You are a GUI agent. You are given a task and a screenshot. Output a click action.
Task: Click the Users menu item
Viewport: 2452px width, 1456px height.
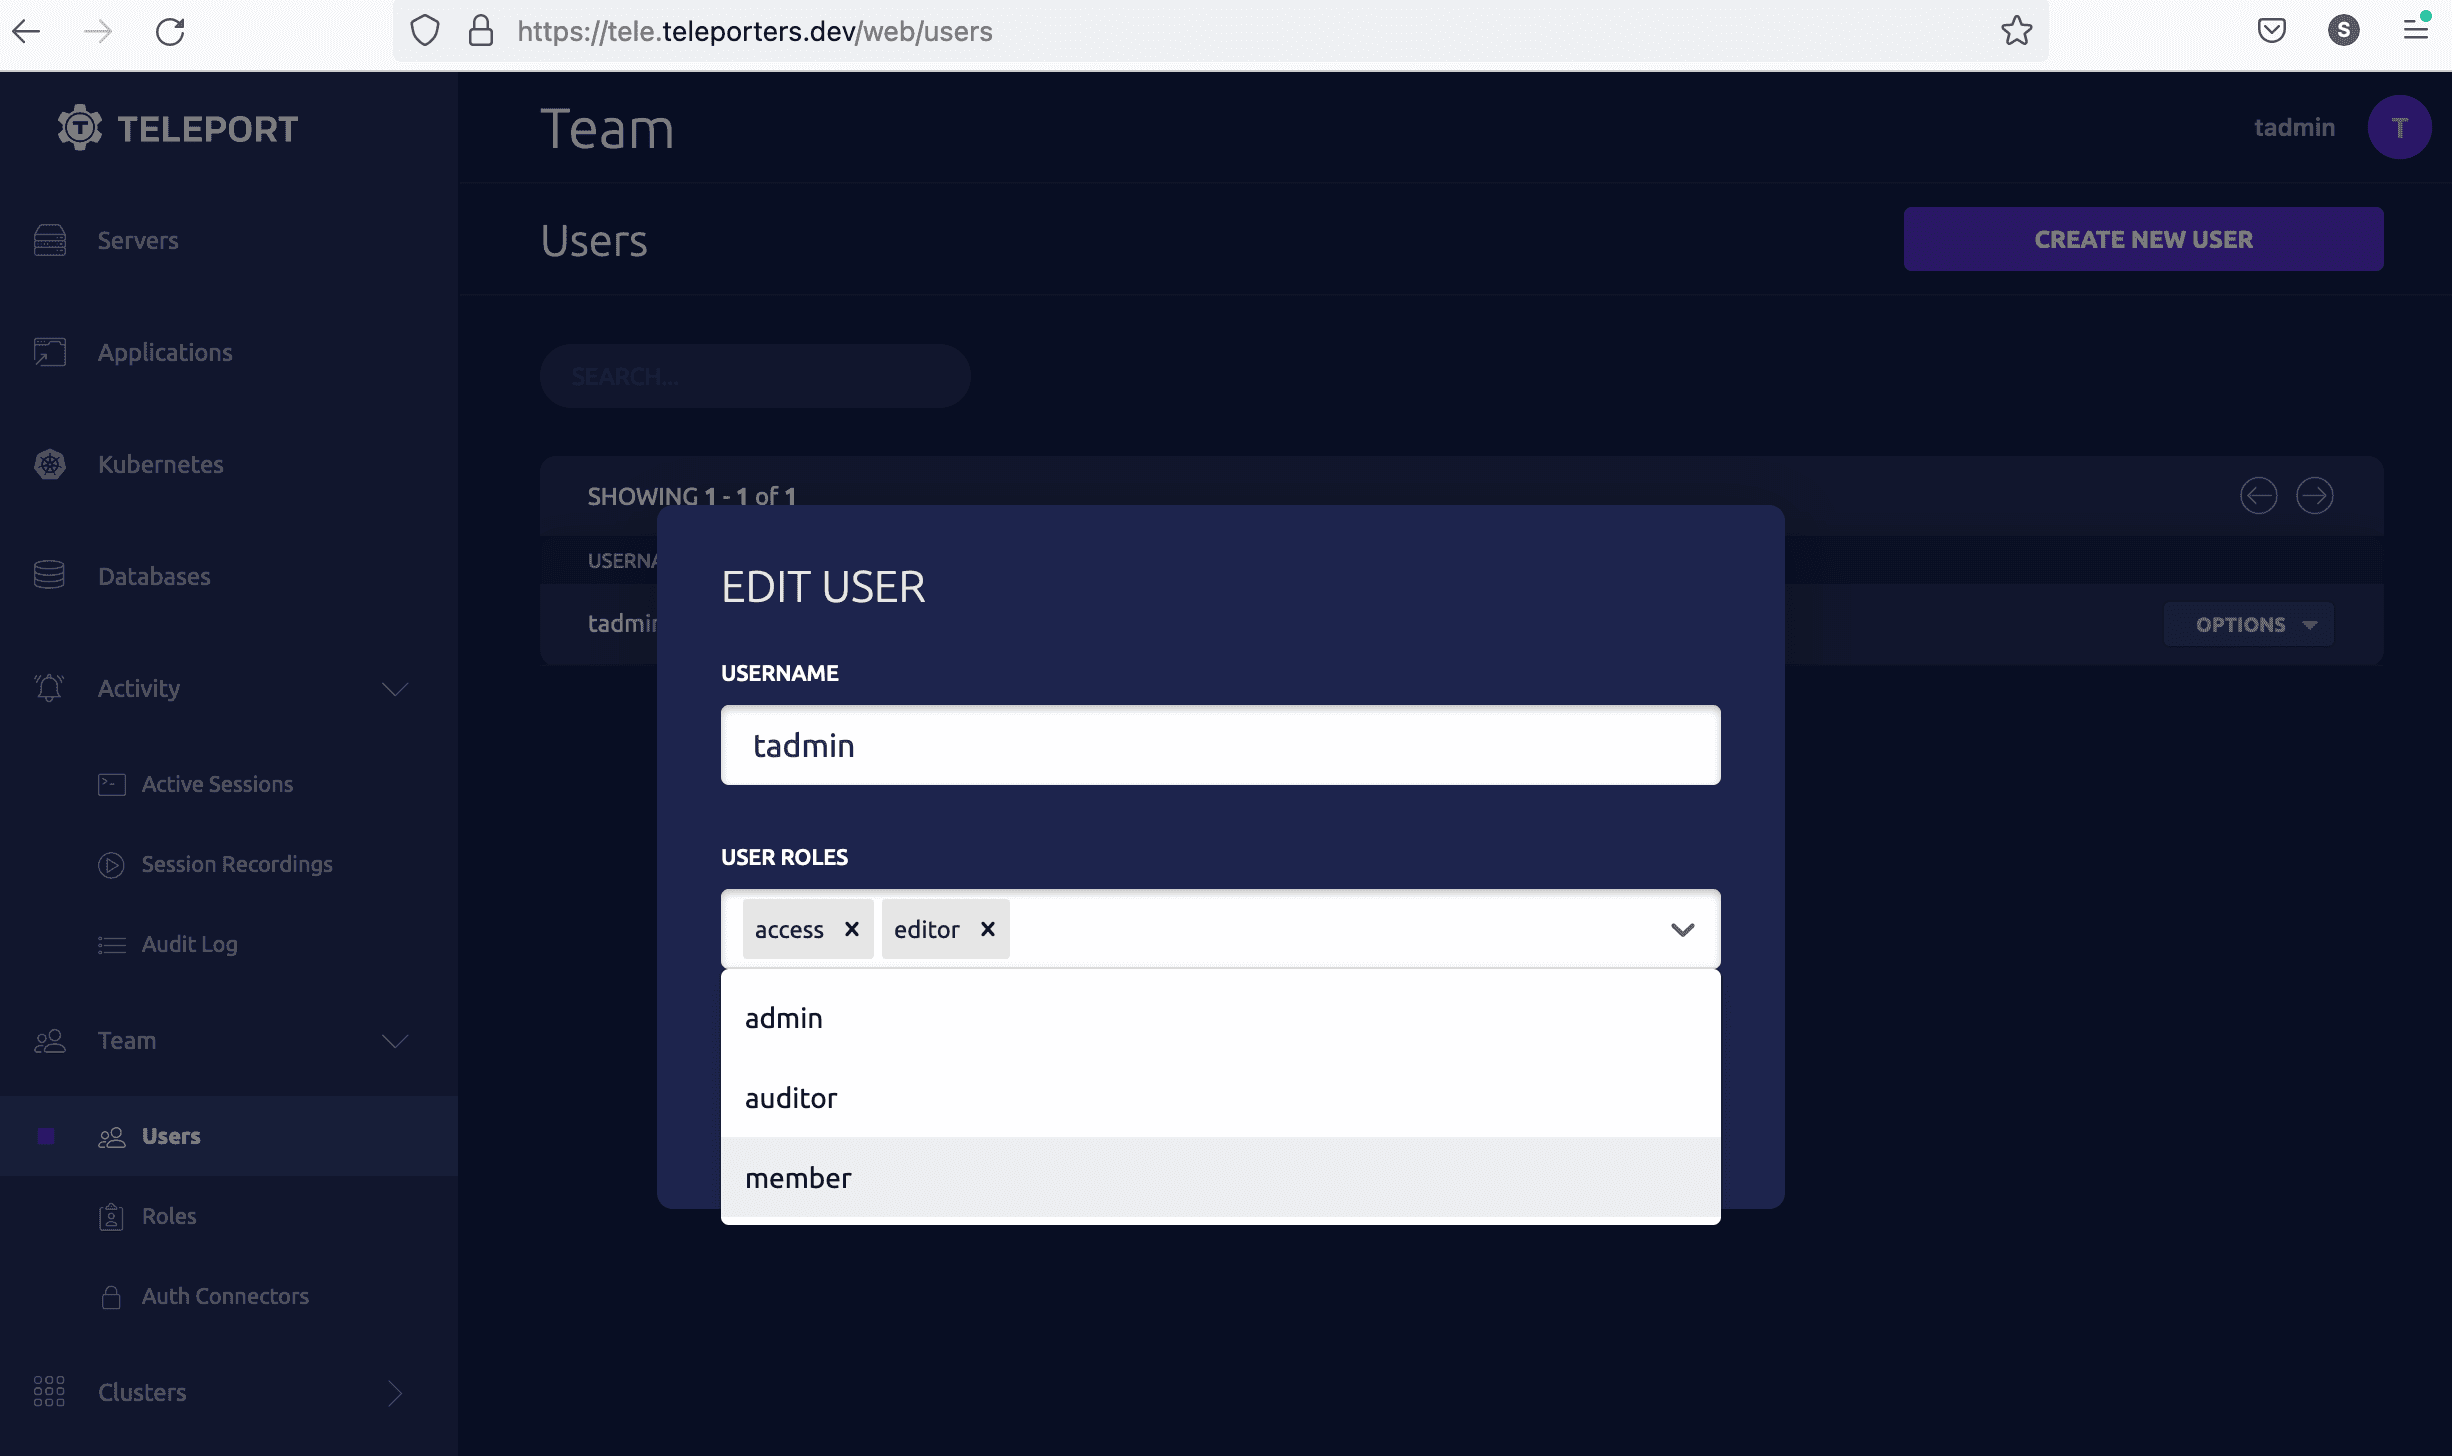click(170, 1137)
